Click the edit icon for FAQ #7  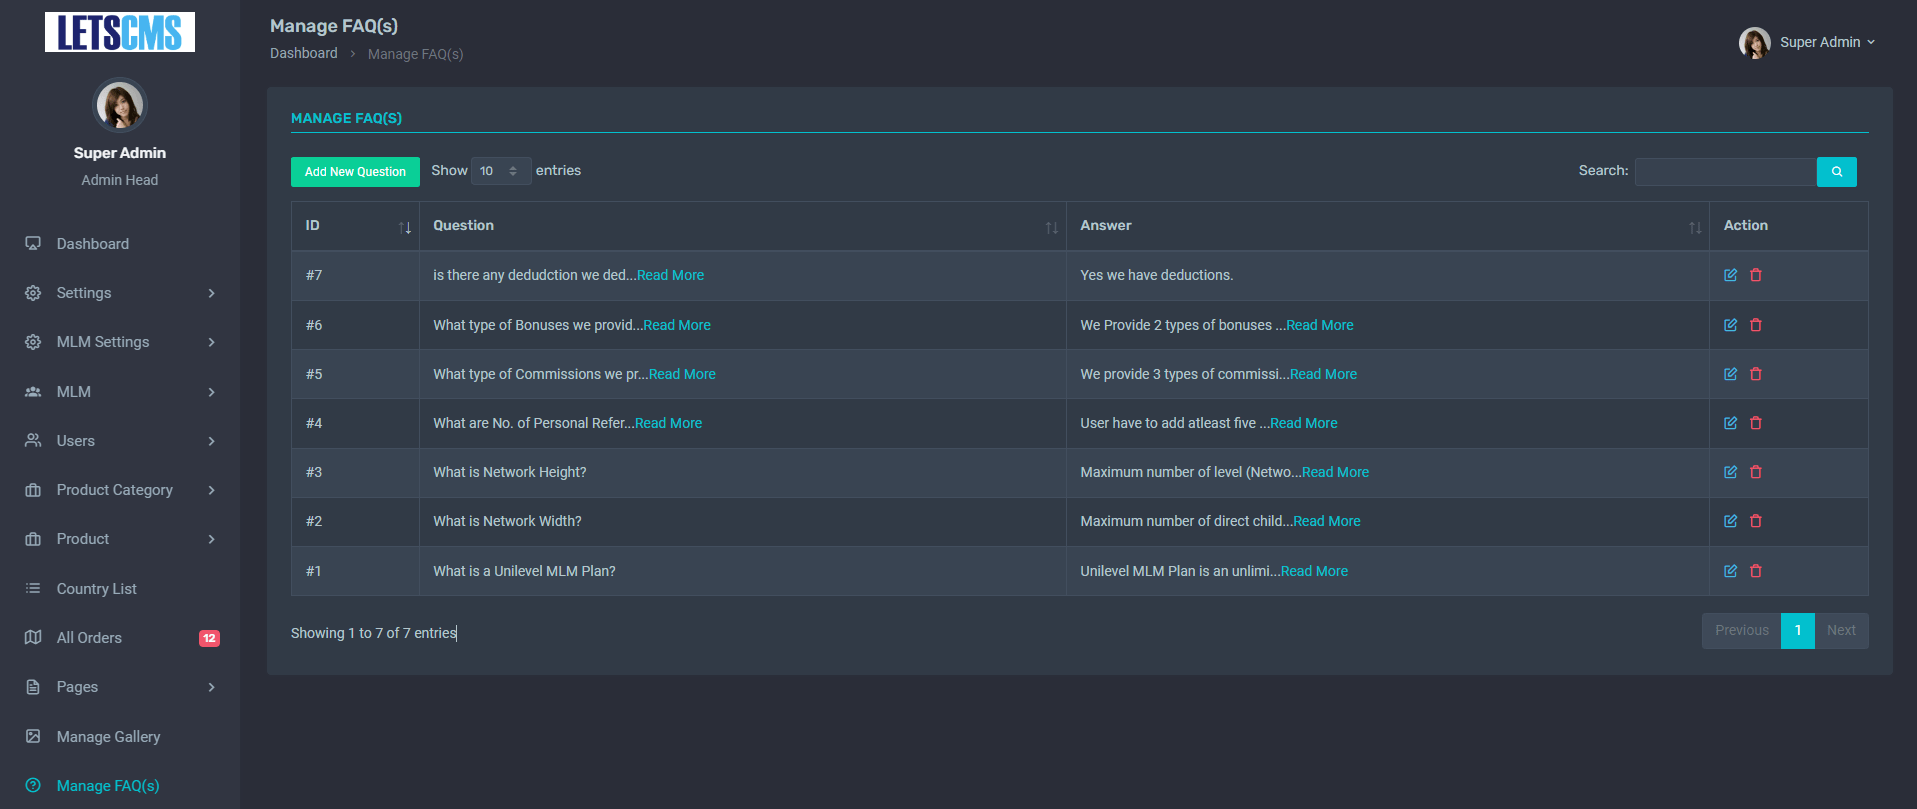pyautogui.click(x=1730, y=275)
